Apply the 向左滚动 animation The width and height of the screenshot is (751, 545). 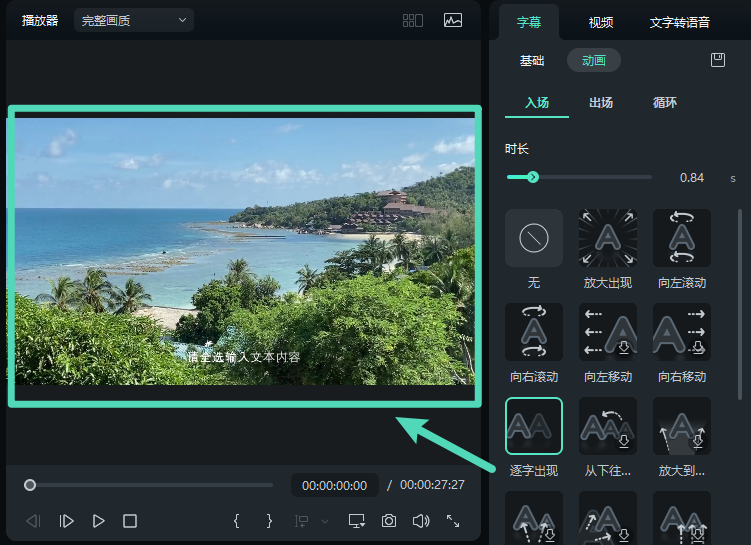coord(682,238)
